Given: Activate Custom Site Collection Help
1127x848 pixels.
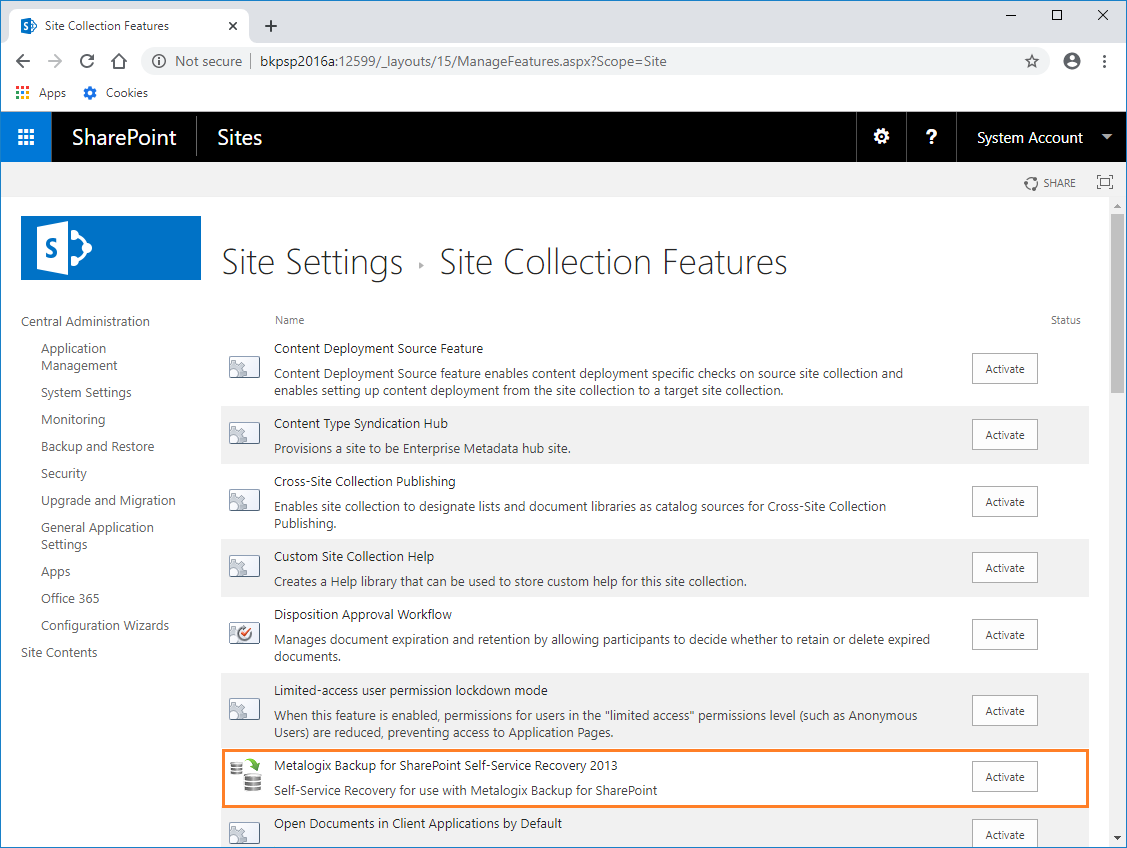Looking at the screenshot, I should click(x=1004, y=568).
